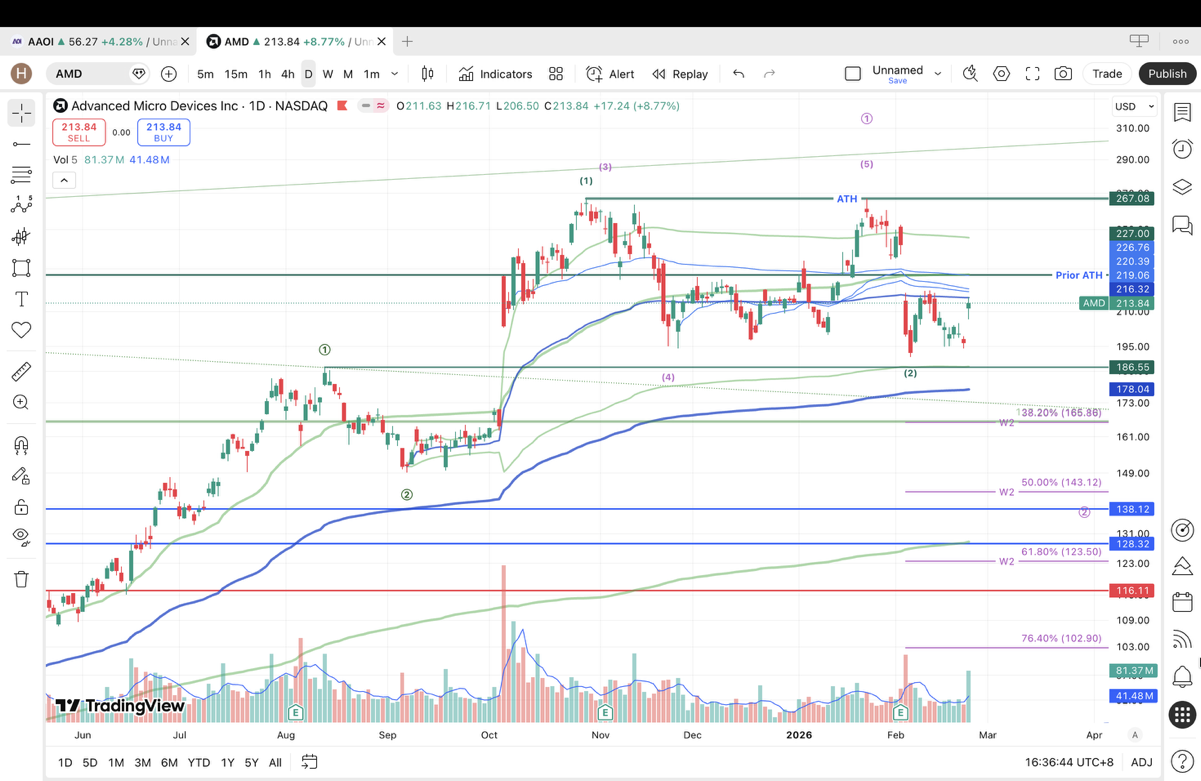Open the alerts clock panel
This screenshot has height=781, width=1201.
1182,149
